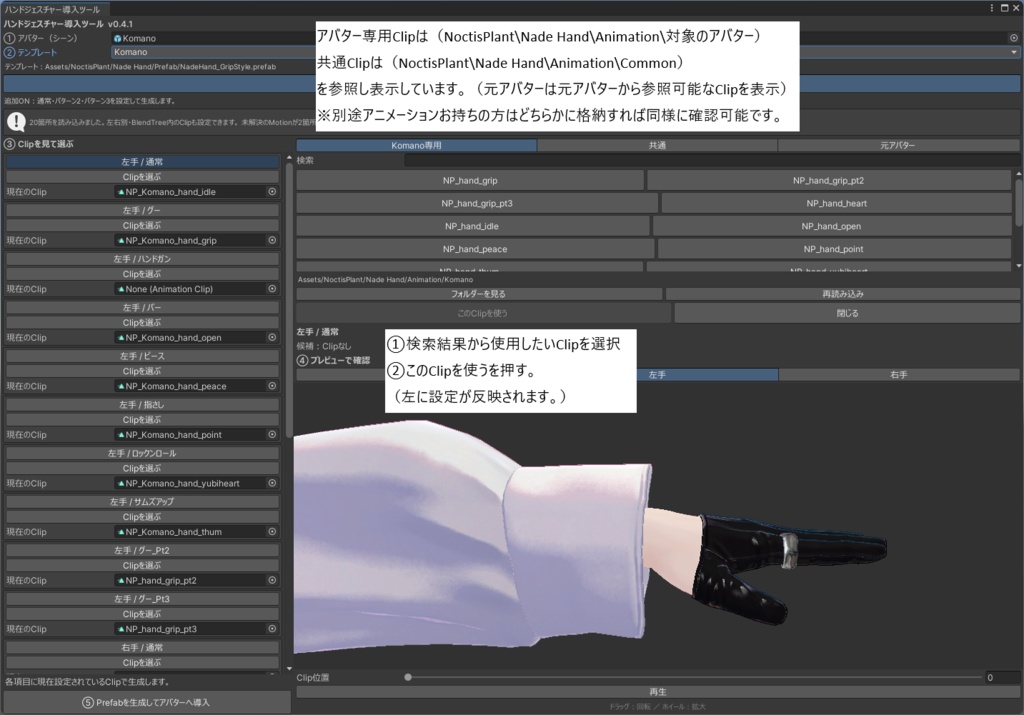Viewport: 1024px width, 715px height.
Task: Select 左手 preview tab
Action: pyautogui.click(x=657, y=375)
